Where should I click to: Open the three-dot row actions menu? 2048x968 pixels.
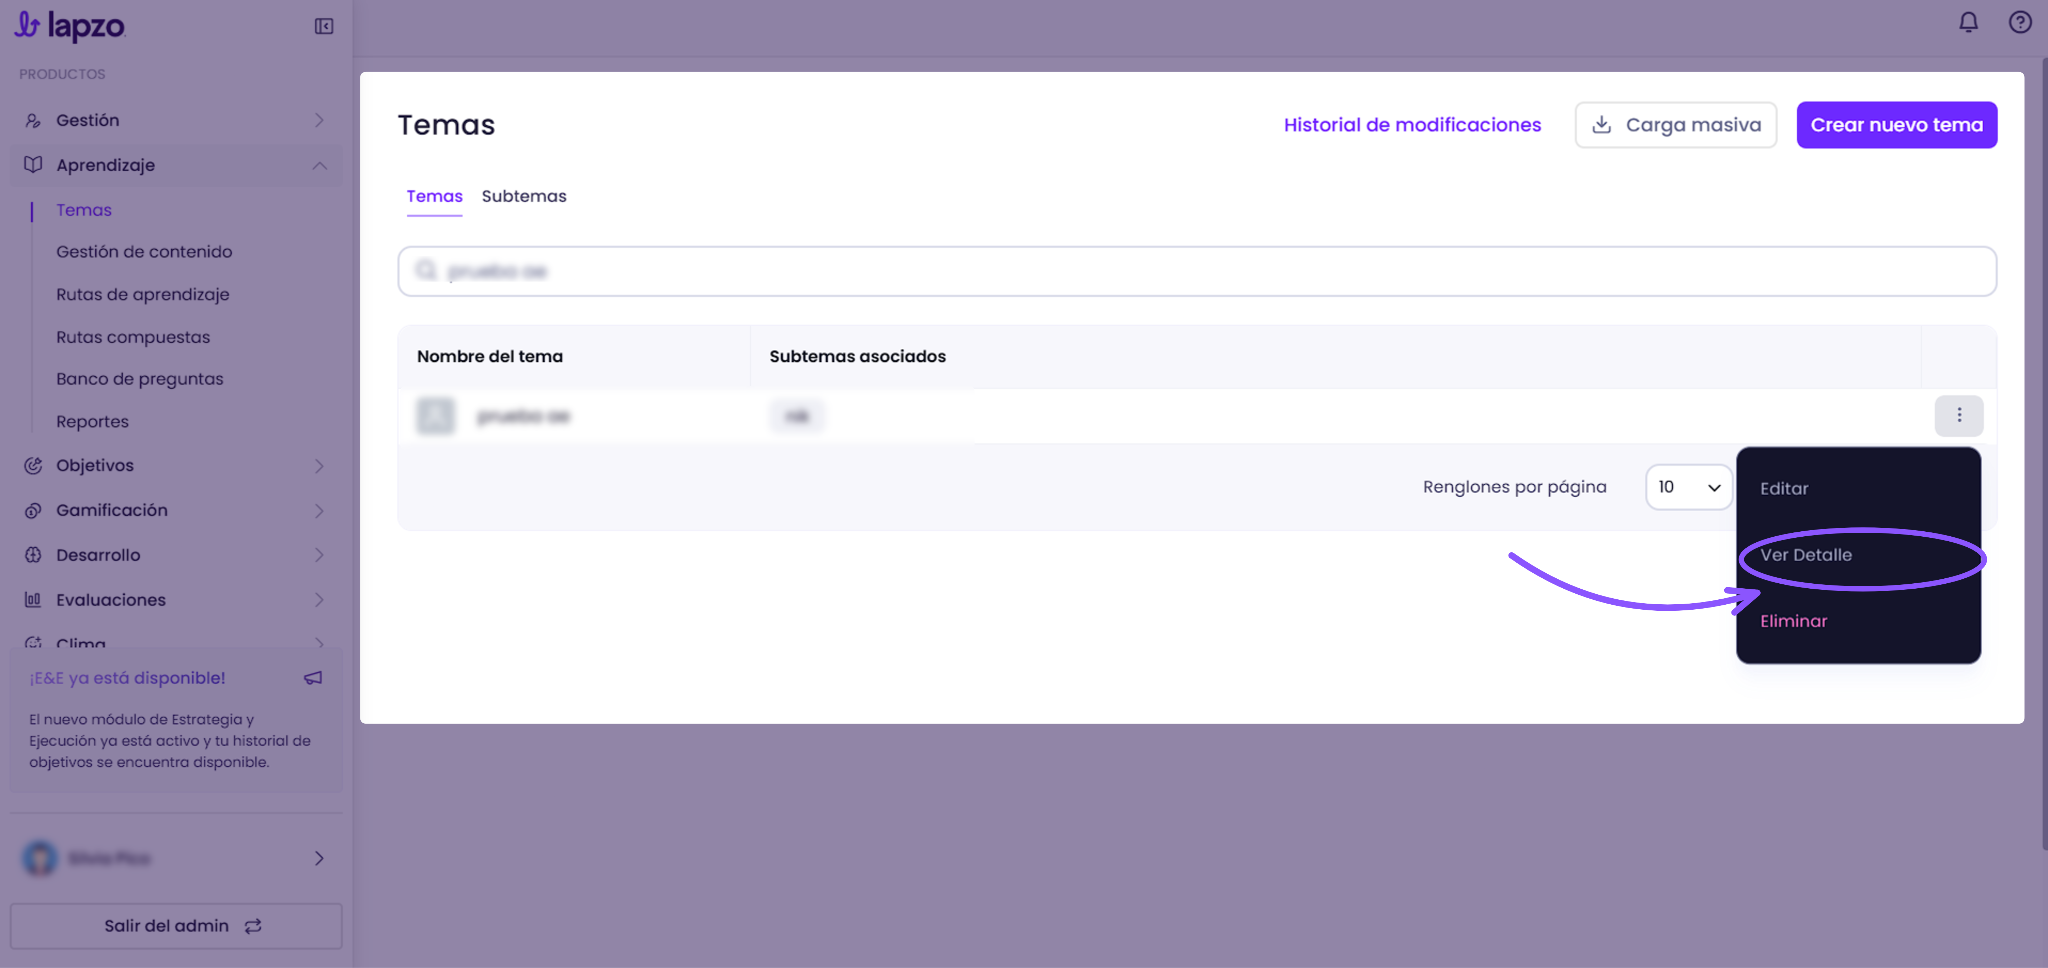[1958, 416]
